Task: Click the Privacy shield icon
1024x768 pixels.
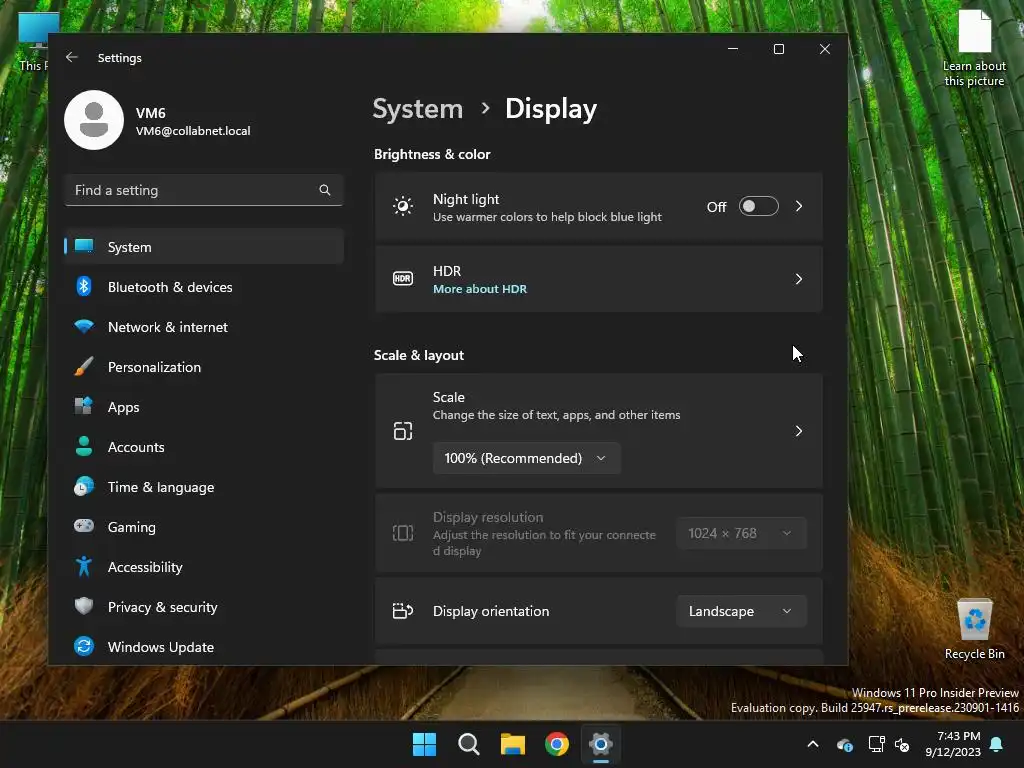Action: [x=84, y=606]
